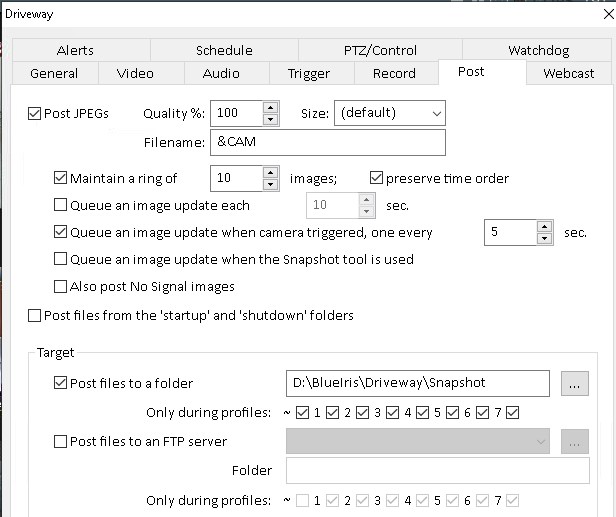Decrease the ring of images count
The width and height of the screenshot is (616, 517).
[271, 184]
